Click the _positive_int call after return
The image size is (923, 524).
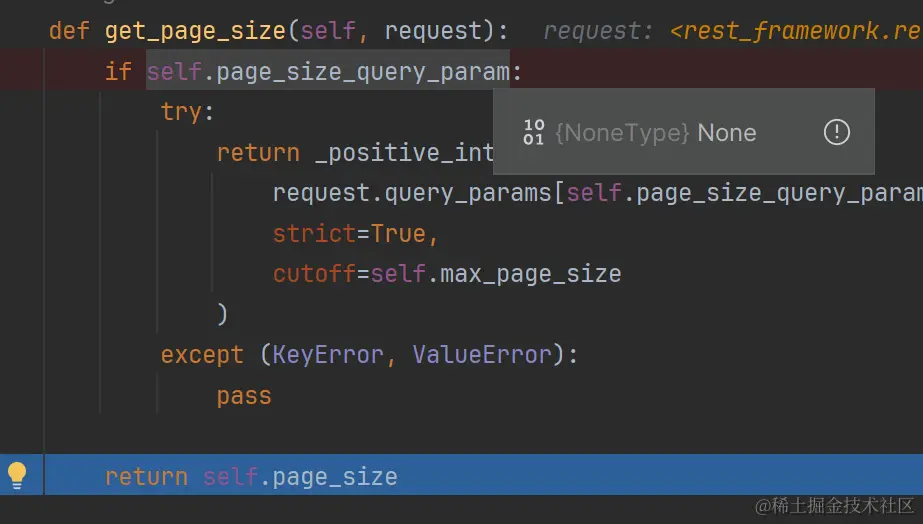point(404,153)
